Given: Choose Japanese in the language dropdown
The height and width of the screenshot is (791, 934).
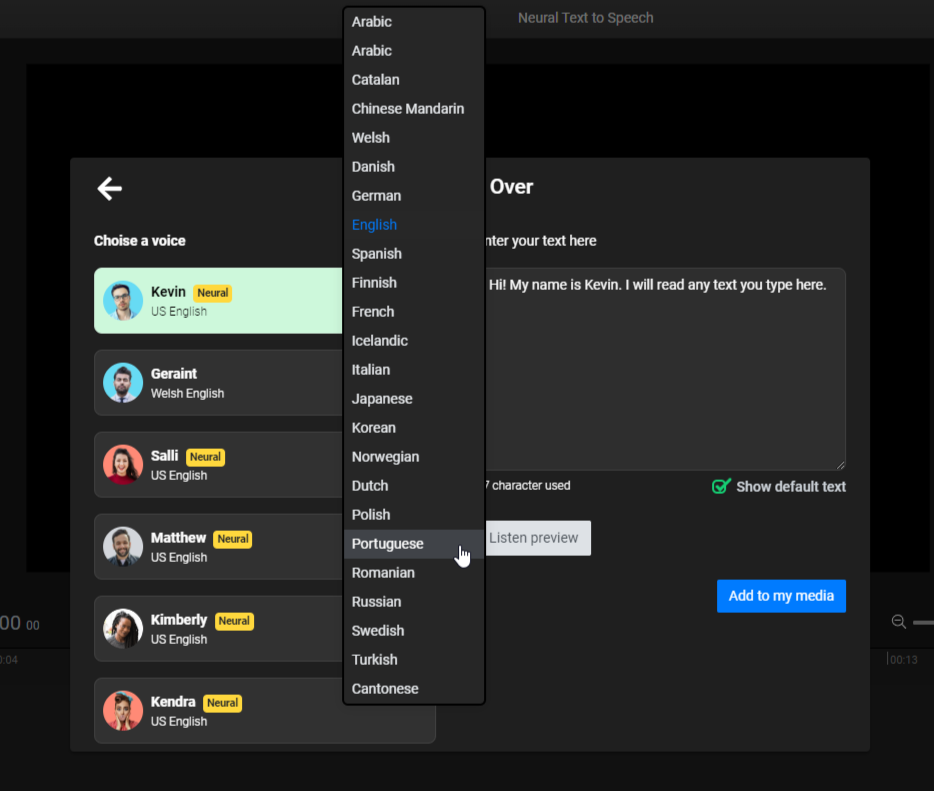Looking at the screenshot, I should (382, 399).
